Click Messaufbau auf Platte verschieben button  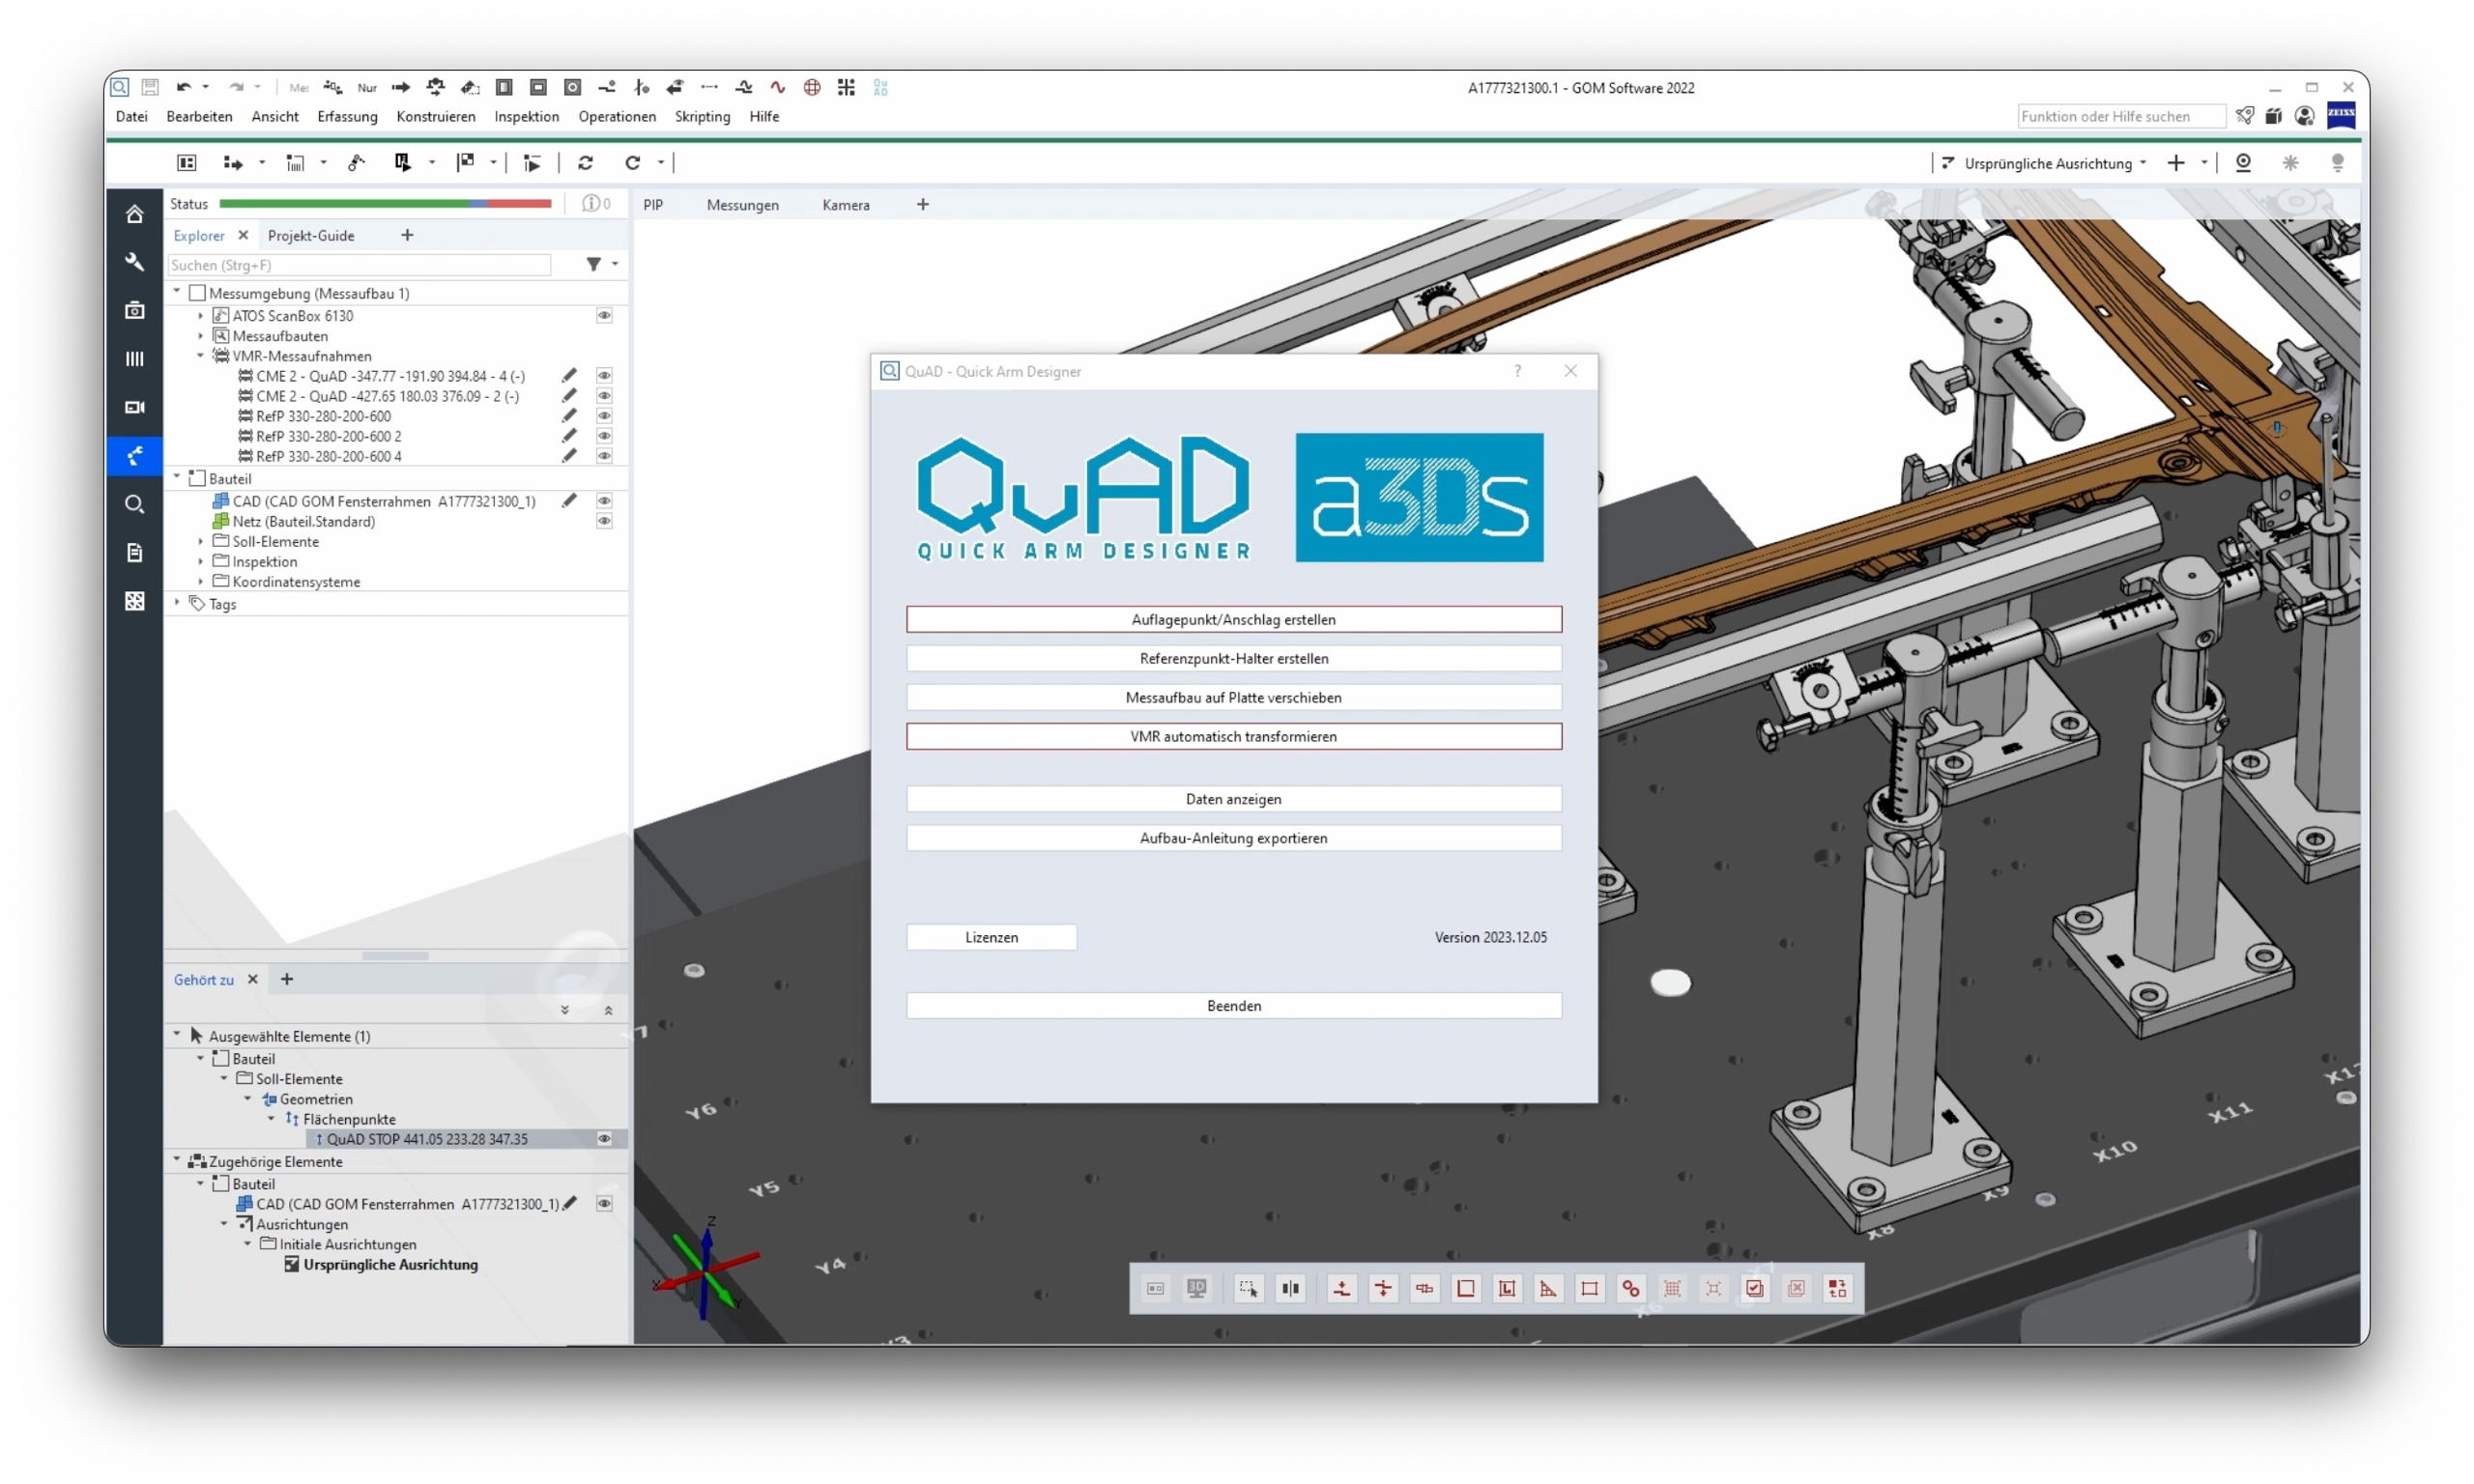coord(1233,697)
